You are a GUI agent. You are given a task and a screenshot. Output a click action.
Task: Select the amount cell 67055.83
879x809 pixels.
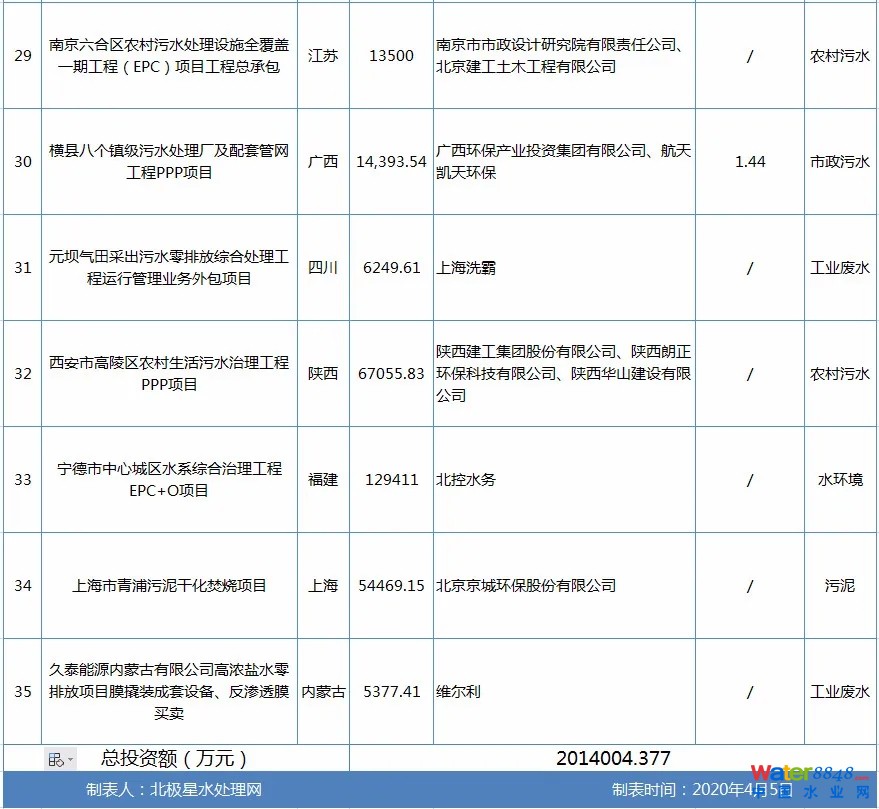pyautogui.click(x=391, y=374)
